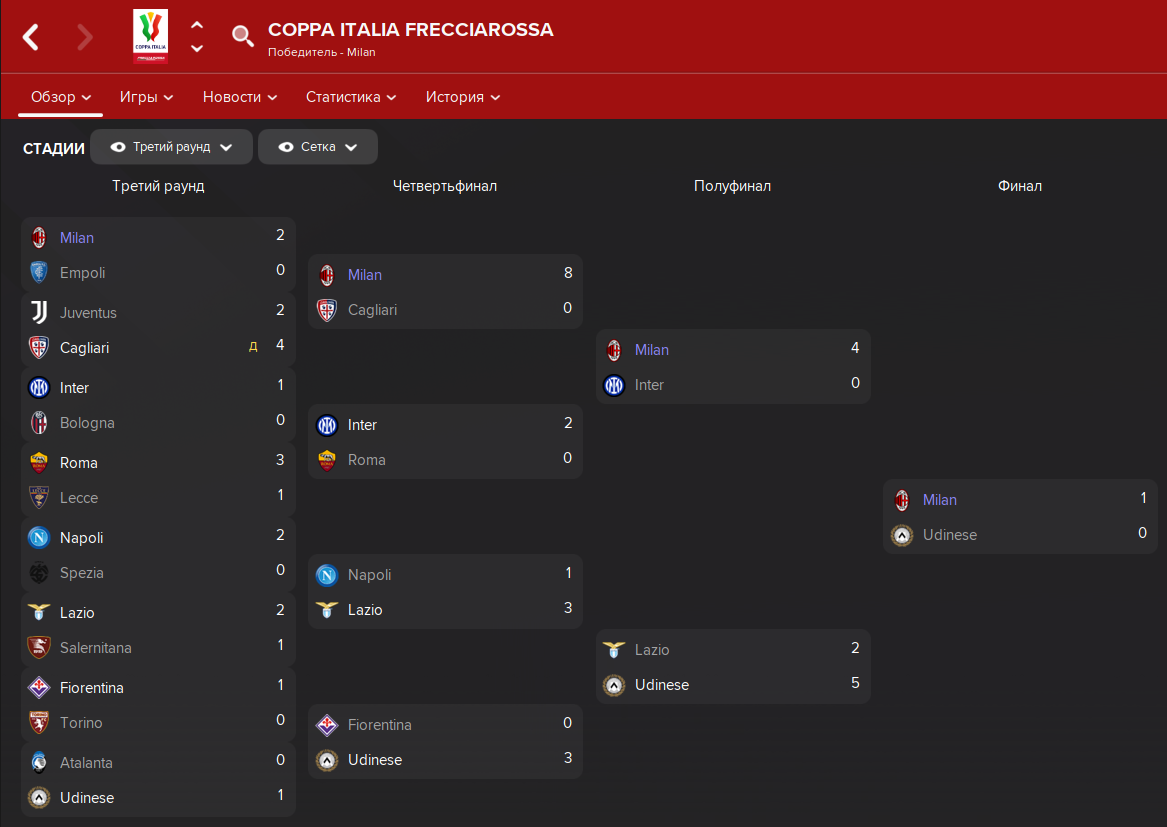This screenshot has height=827, width=1167.
Task: Click Udinese badge in the final
Action: [x=902, y=535]
